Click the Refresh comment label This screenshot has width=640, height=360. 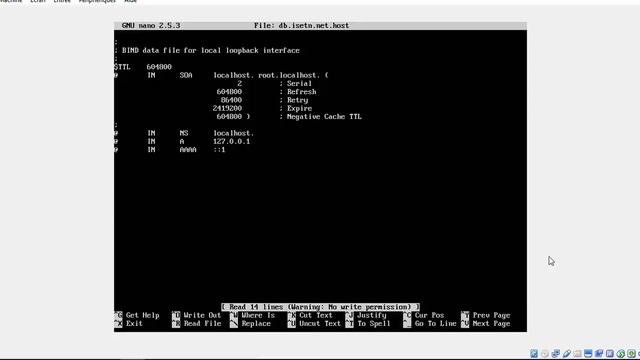pos(301,92)
